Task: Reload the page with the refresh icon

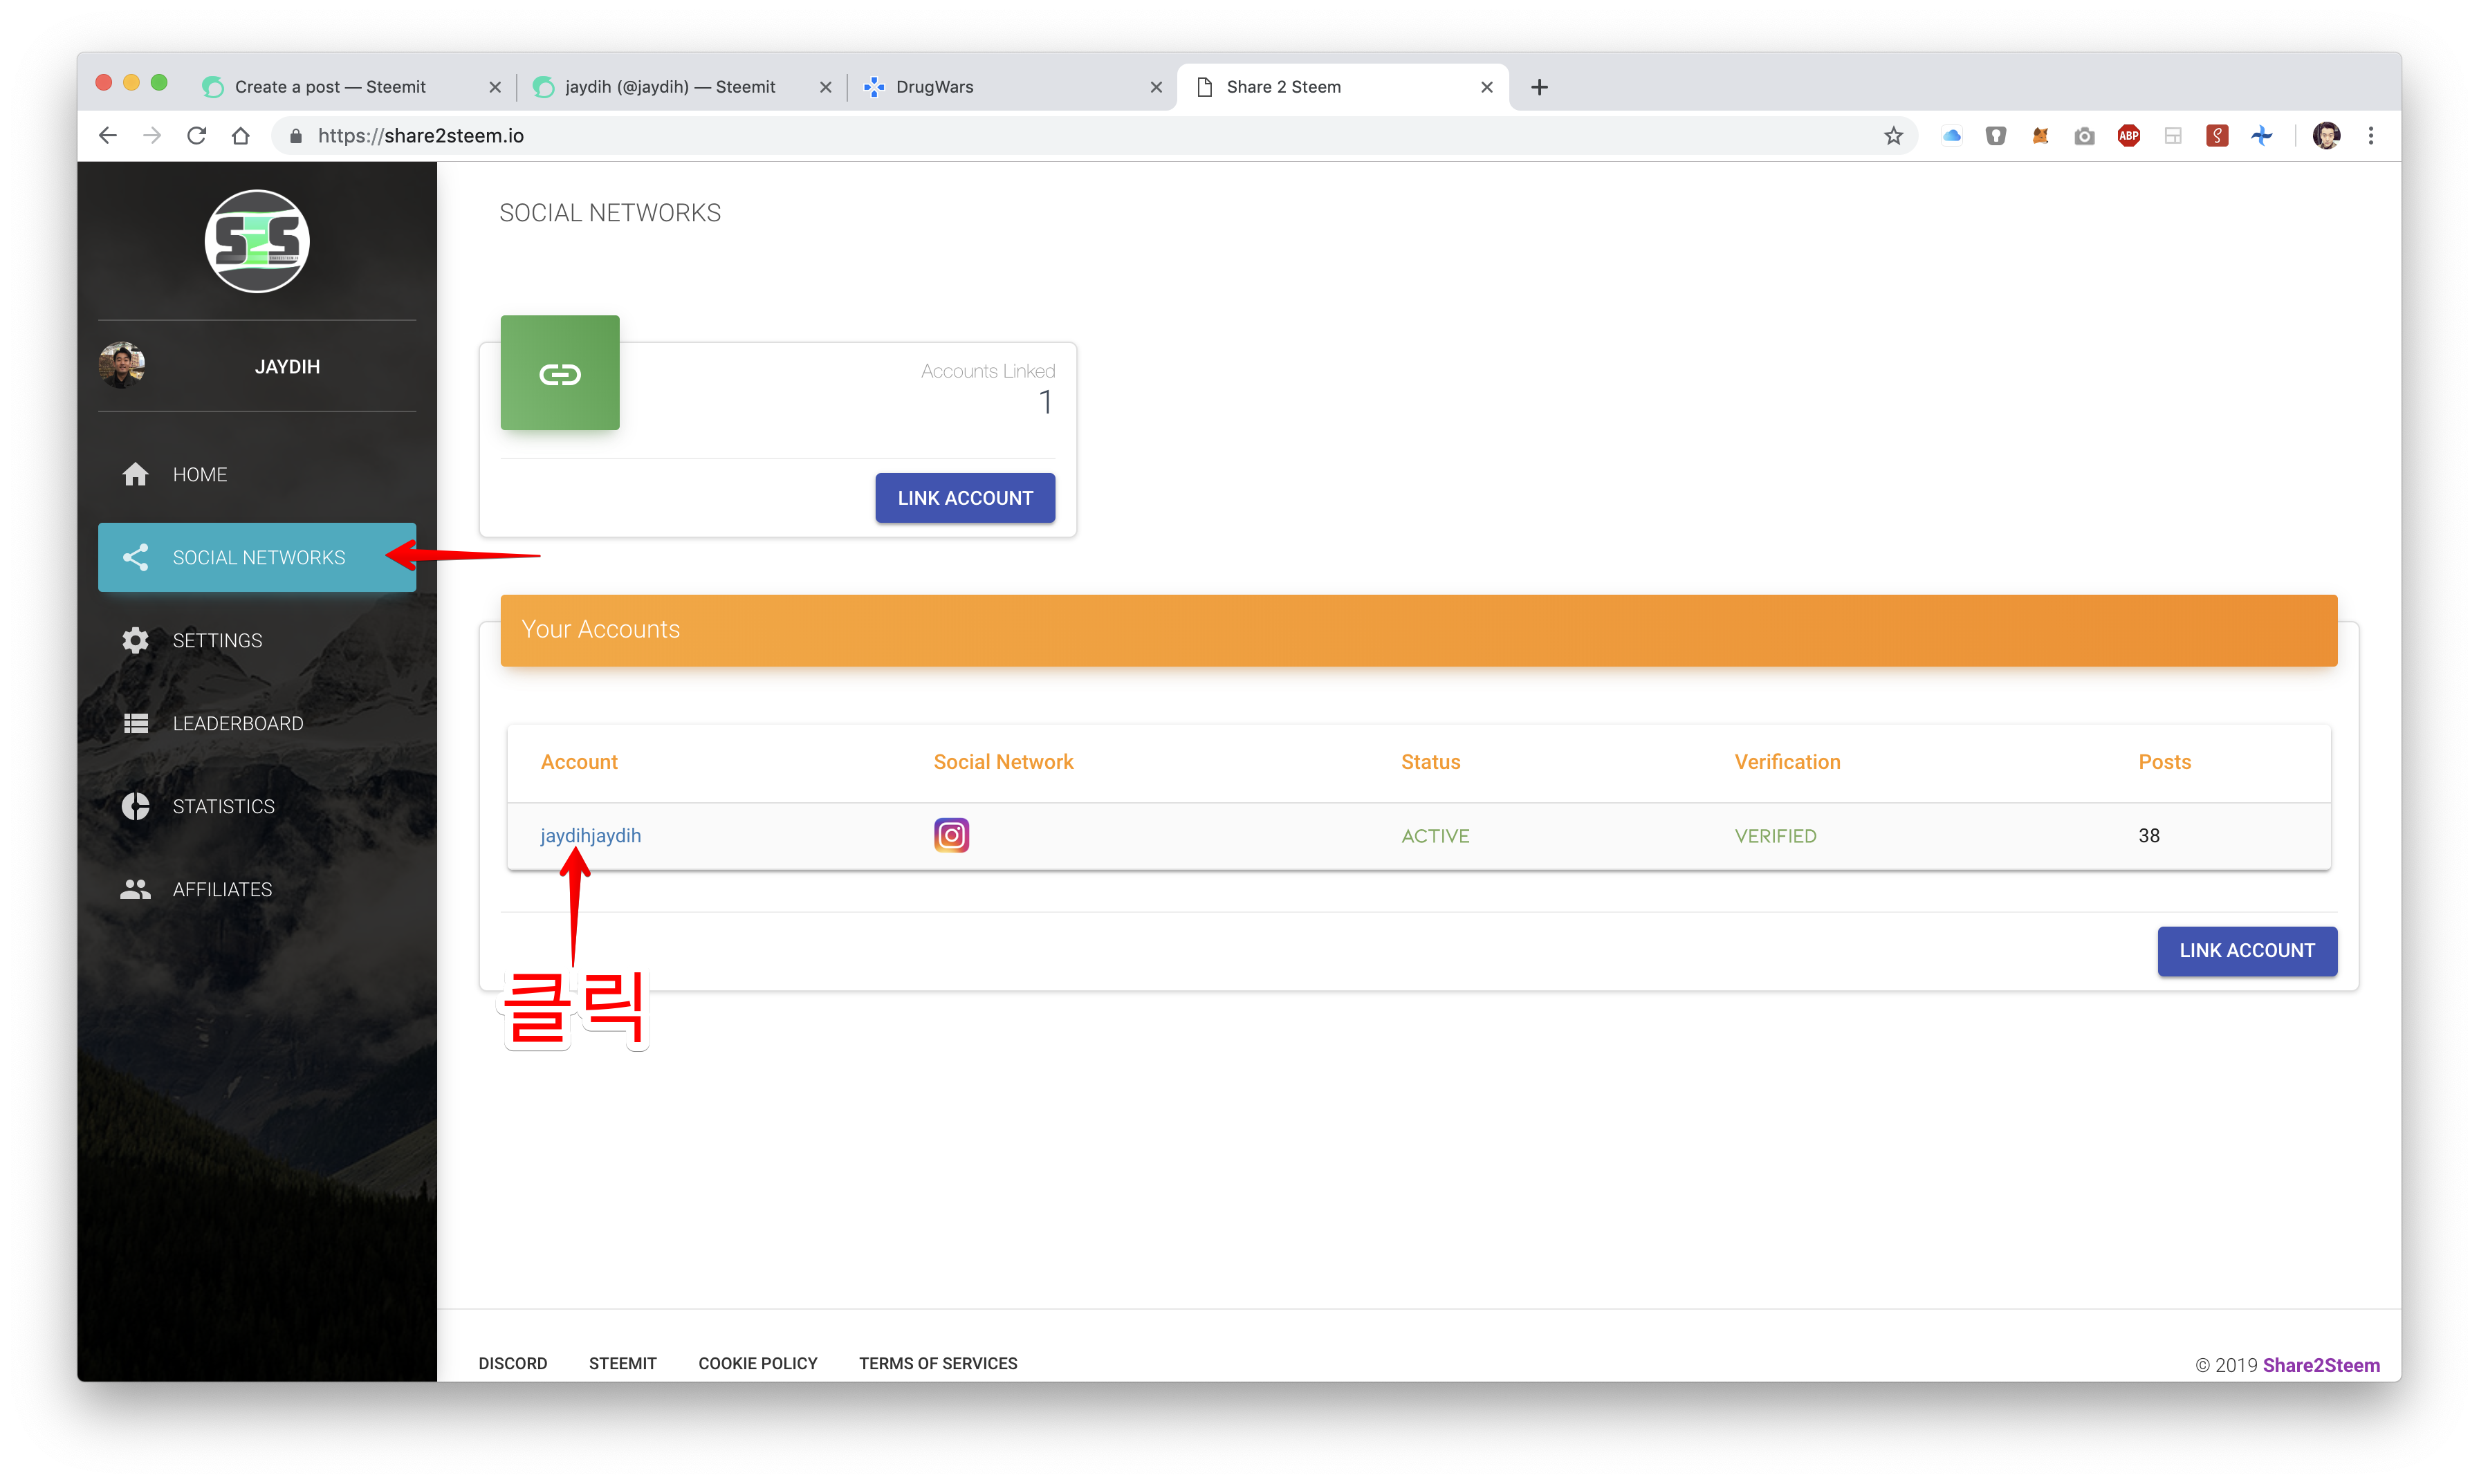Action: (196, 136)
